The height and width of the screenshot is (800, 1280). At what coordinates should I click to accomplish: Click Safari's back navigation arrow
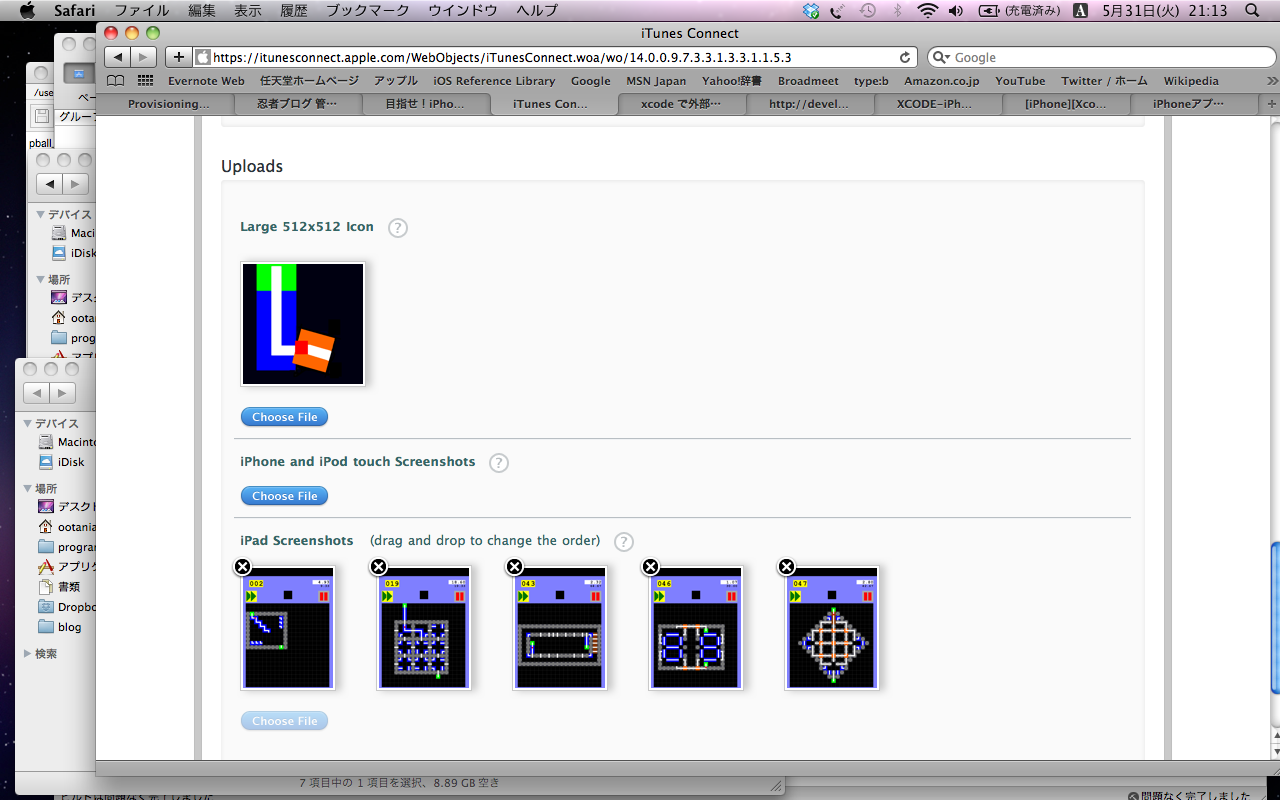(x=117, y=57)
